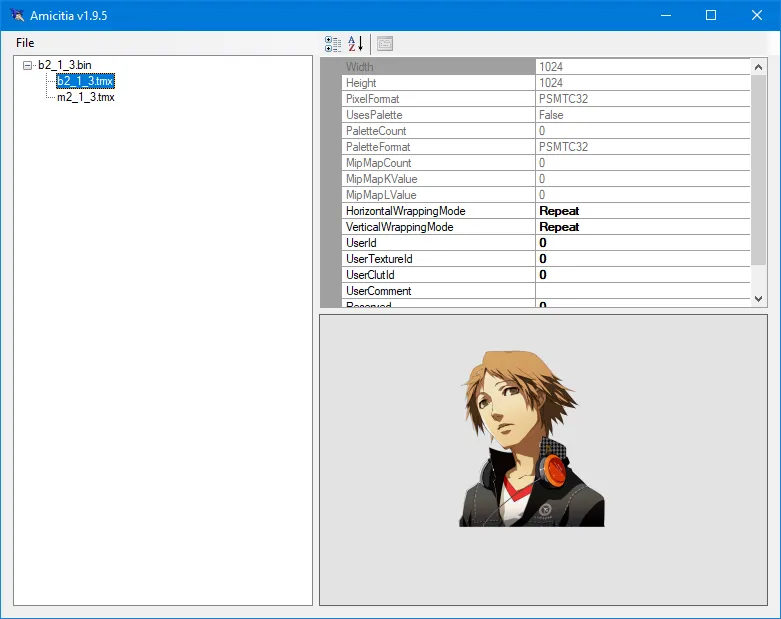Collapse the b2_1_3.bin tree node
This screenshot has height=619, width=781.
coord(28,65)
